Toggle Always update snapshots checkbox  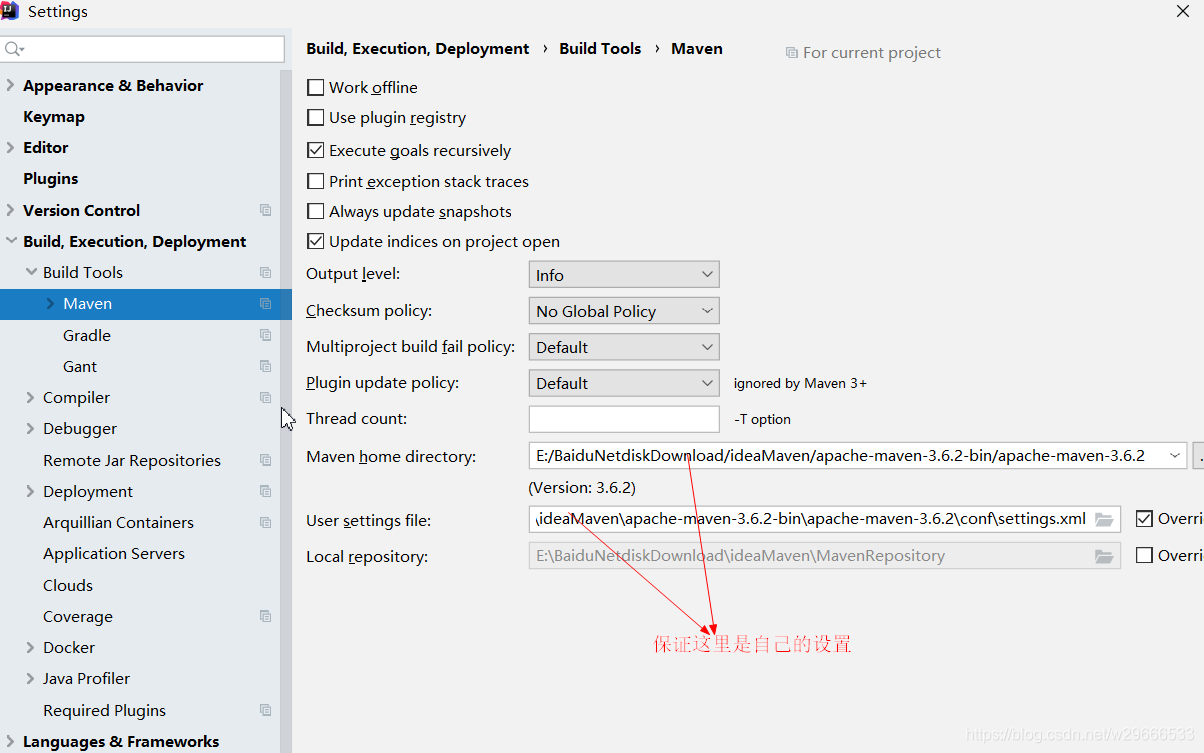315,212
